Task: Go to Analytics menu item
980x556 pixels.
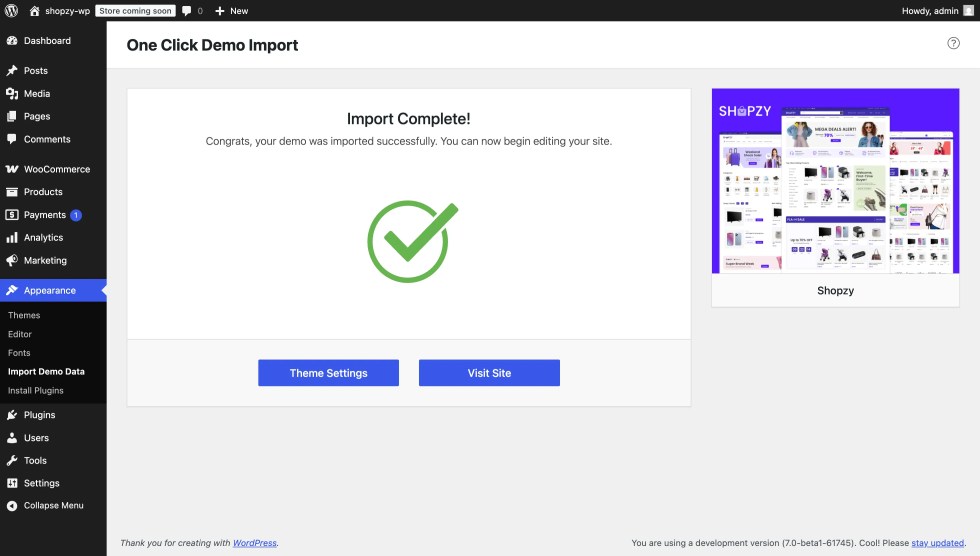Action: (53, 237)
